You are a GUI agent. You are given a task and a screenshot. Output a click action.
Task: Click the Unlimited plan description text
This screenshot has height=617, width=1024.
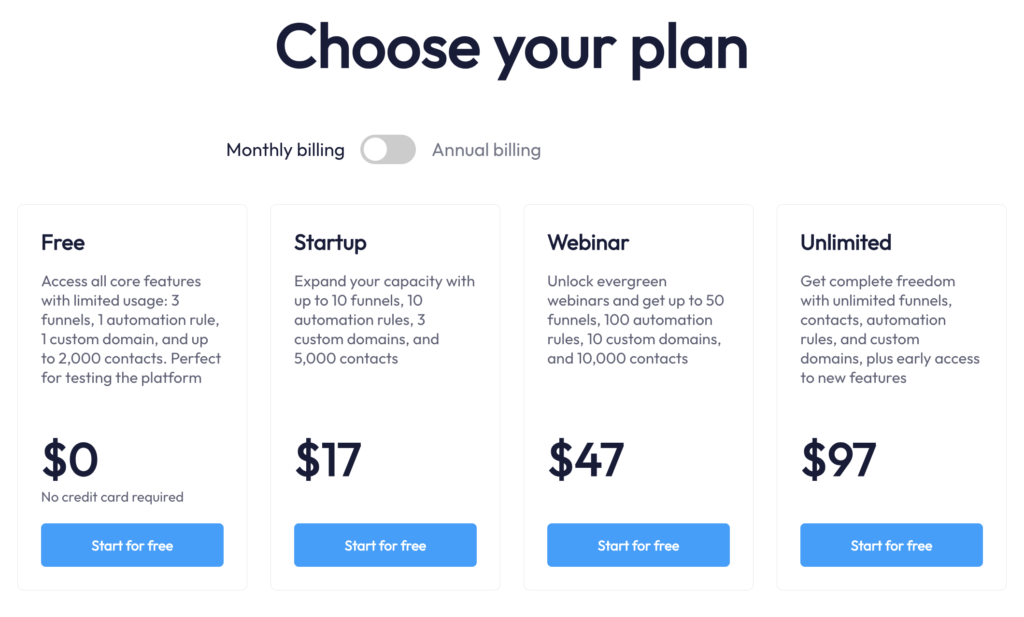tap(890, 329)
